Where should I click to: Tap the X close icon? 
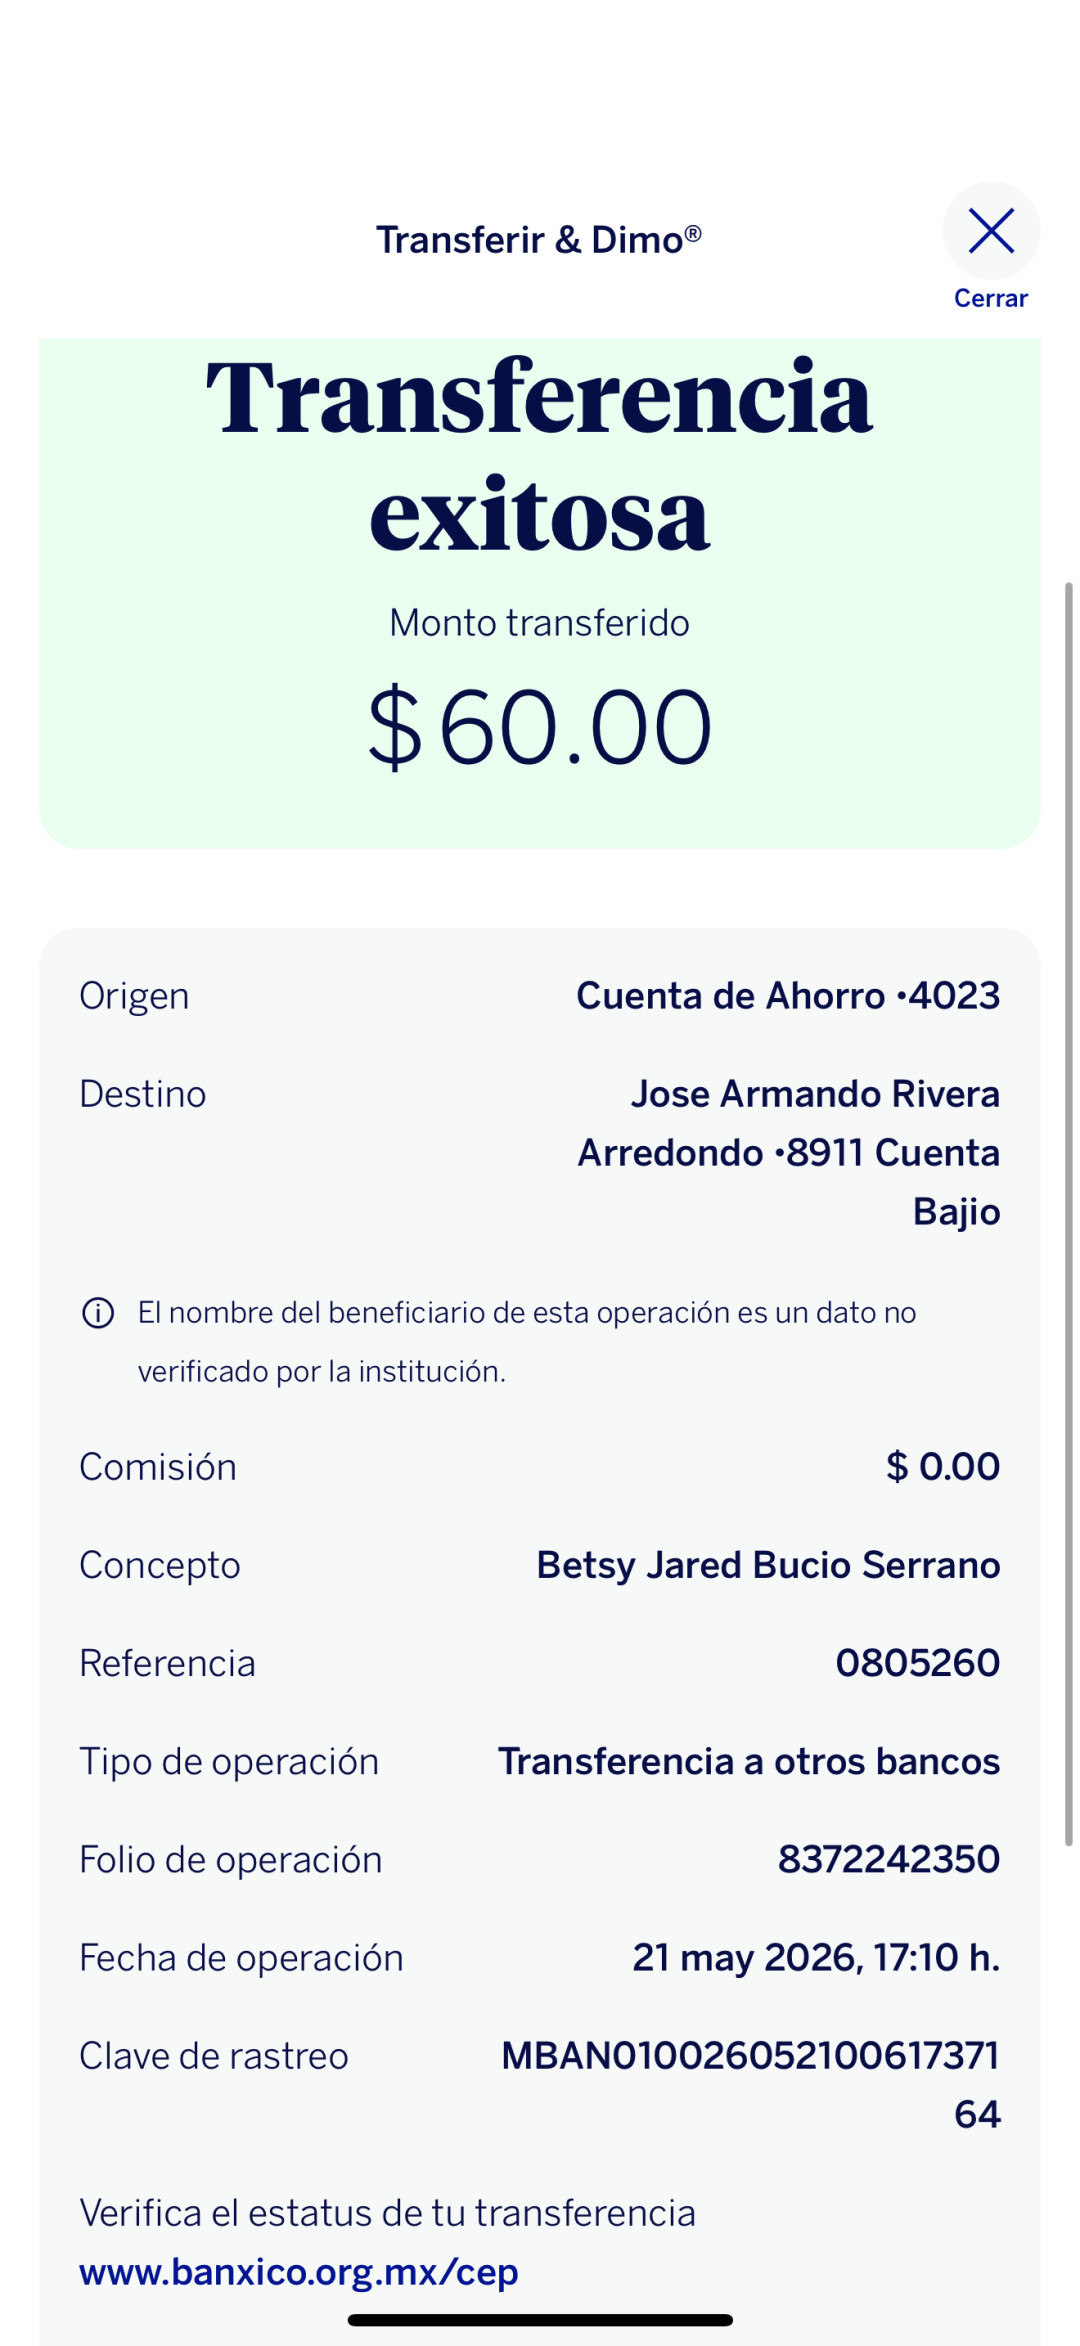[x=991, y=231]
